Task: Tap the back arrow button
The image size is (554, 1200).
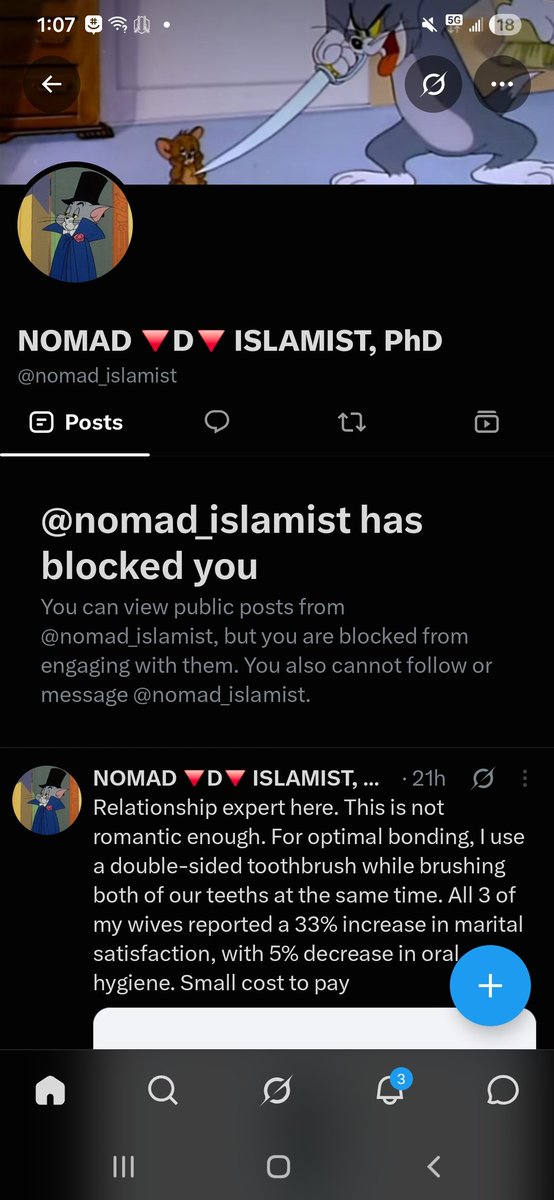Action: click(x=52, y=84)
